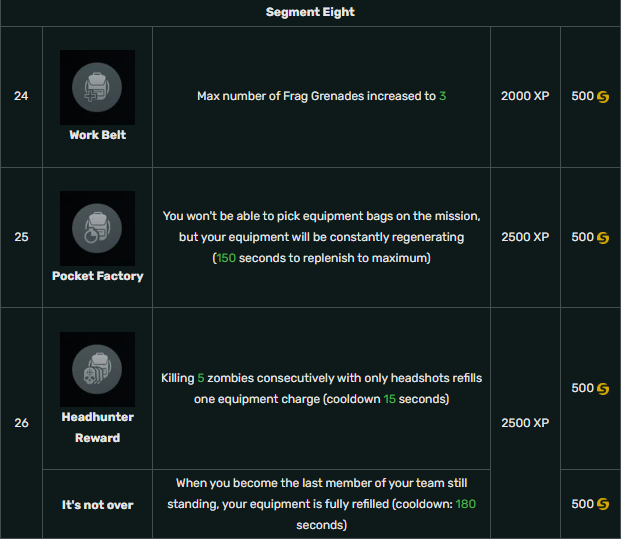621x539 pixels.
Task: Click the coin icon in row 25
Action: coord(603,238)
